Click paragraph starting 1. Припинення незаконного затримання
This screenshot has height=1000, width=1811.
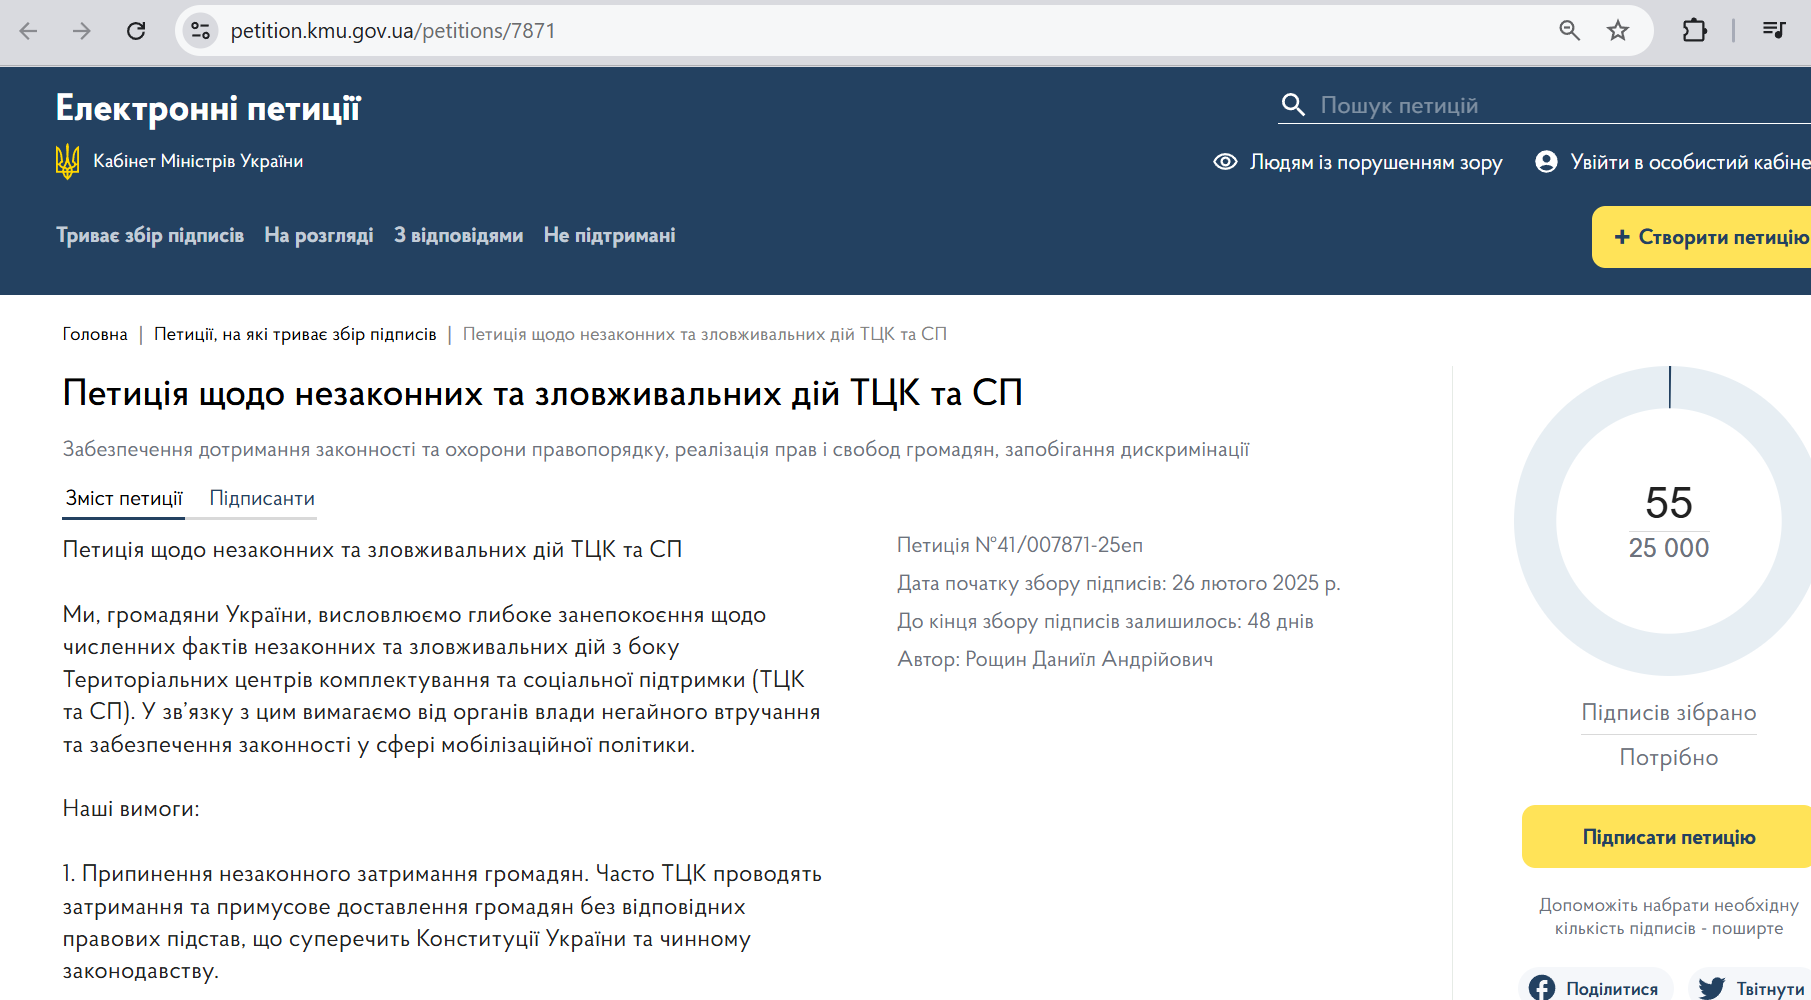pos(442,922)
